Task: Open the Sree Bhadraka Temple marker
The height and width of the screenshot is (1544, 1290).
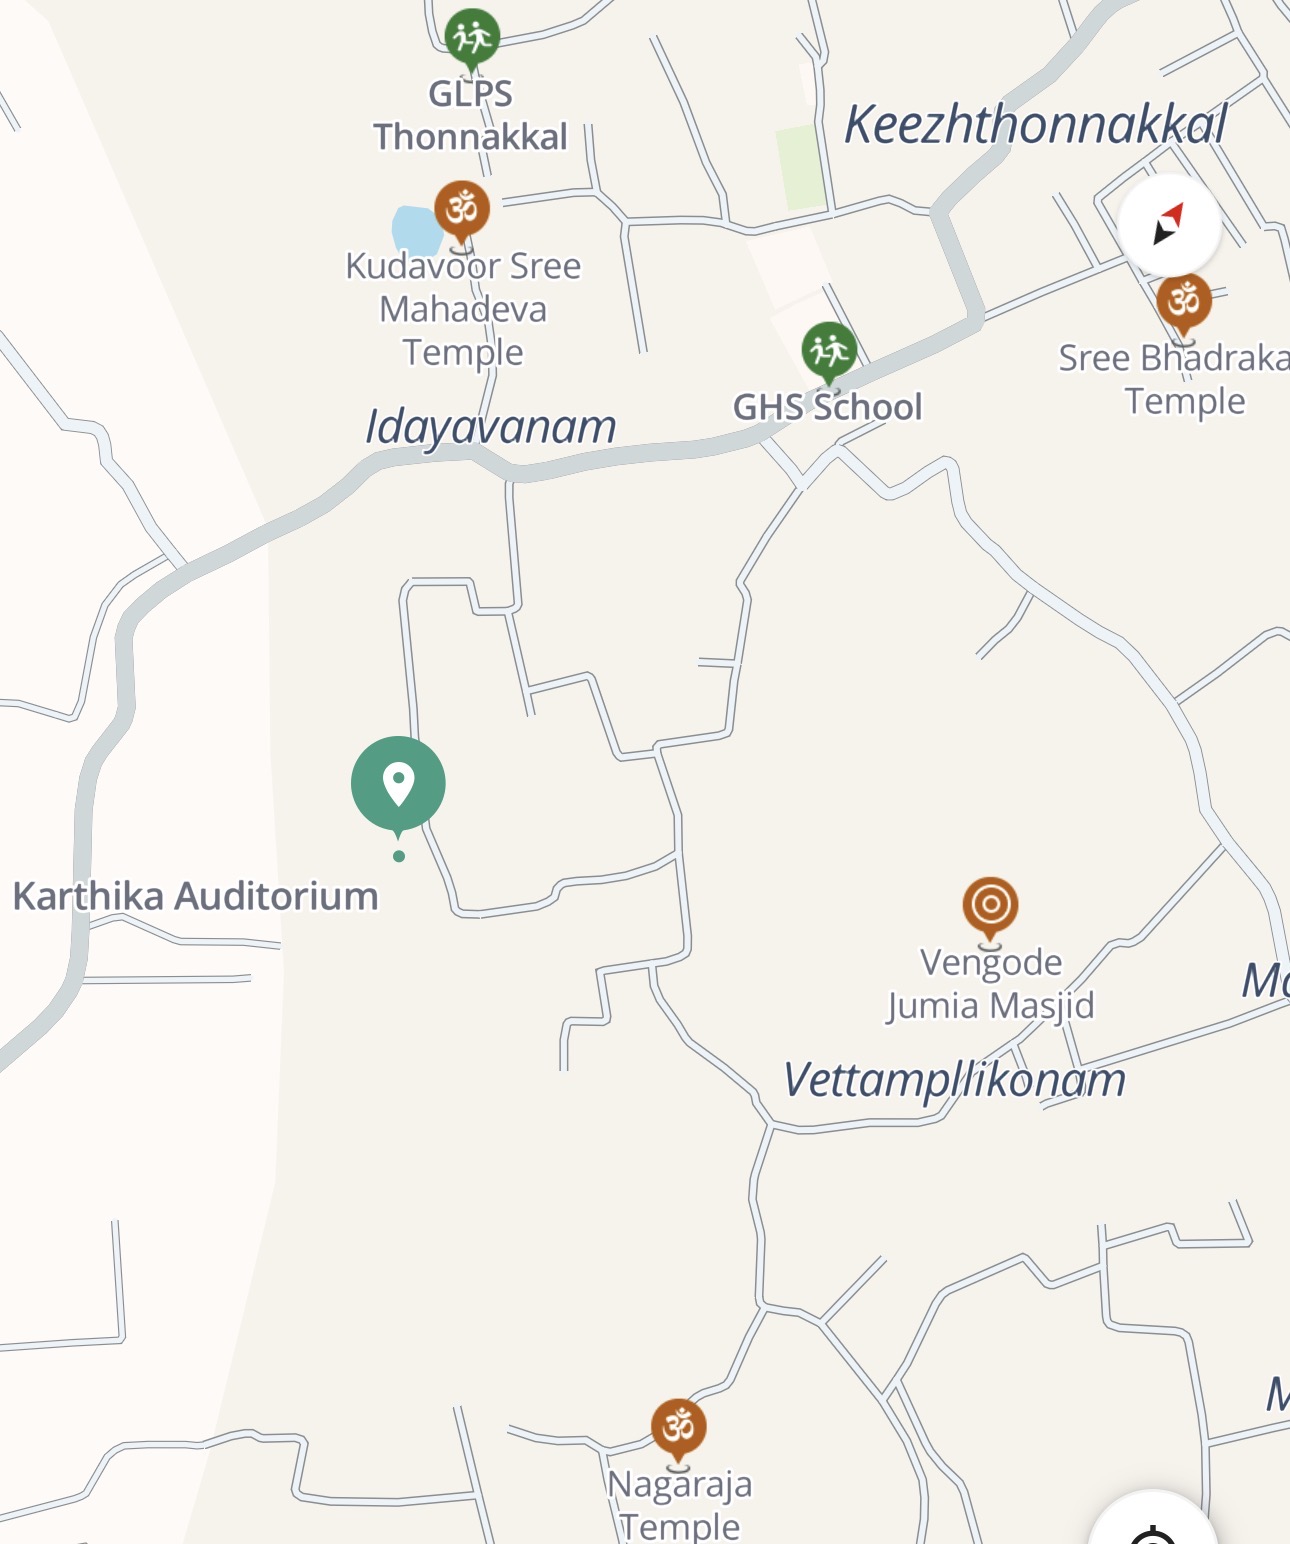Action: (1184, 303)
